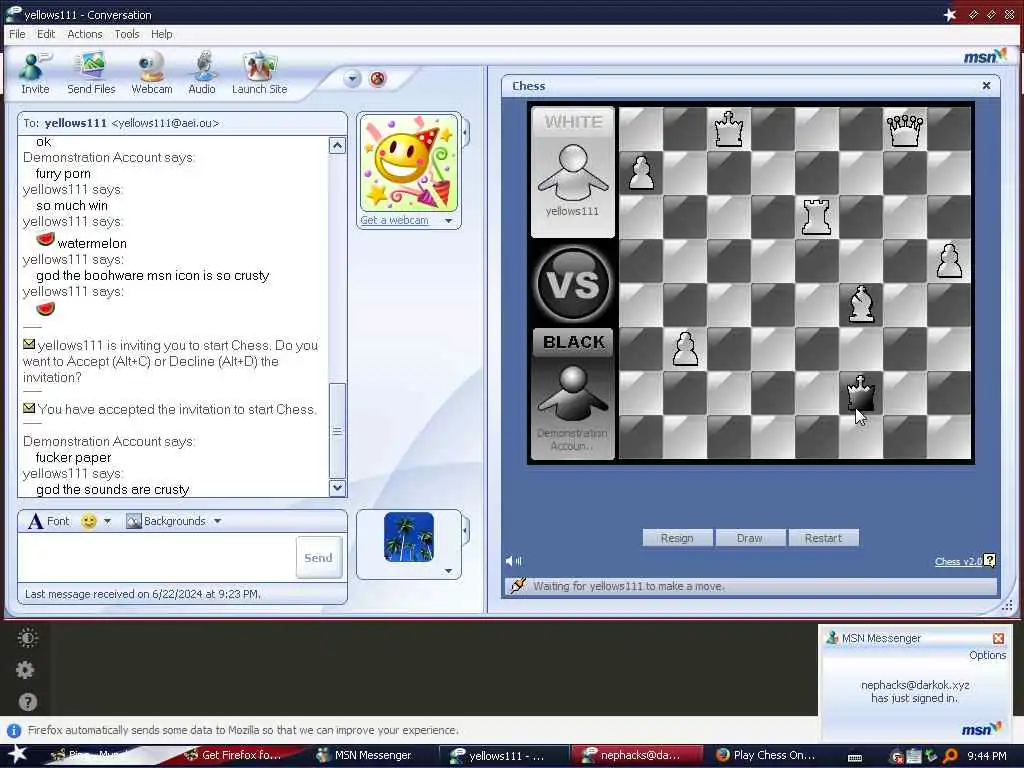Offer a Draw in chess
Screen dimensions: 1024x768
[749, 538]
